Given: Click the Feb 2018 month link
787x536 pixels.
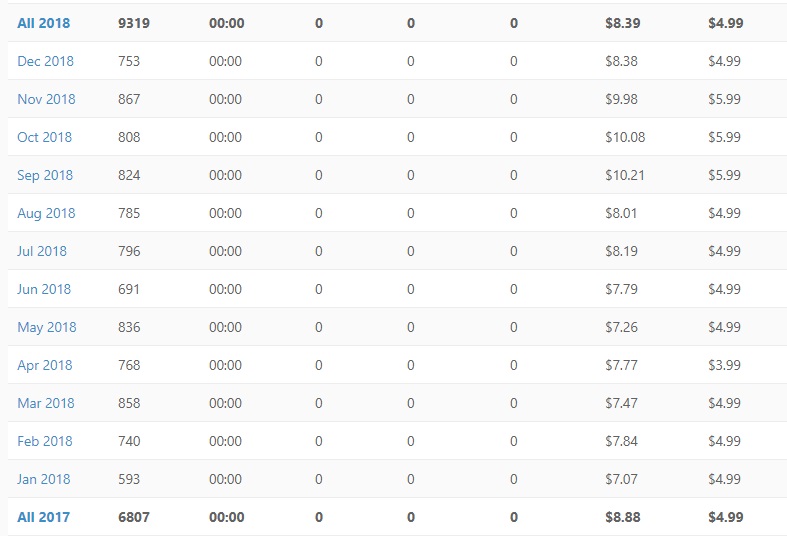Looking at the screenshot, I should pyautogui.click(x=45, y=441).
